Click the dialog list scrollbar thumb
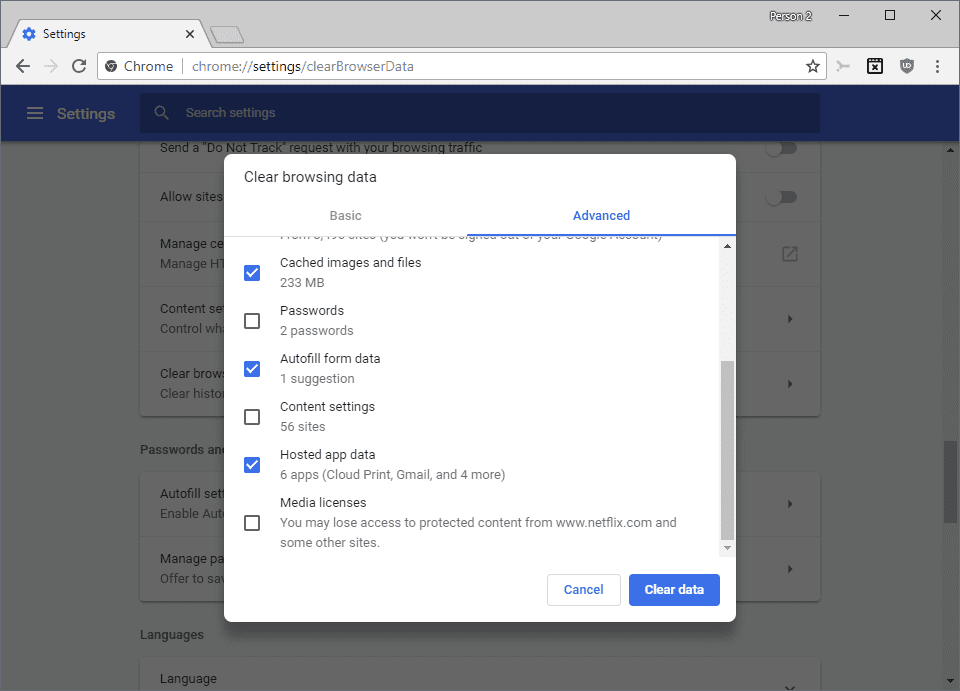Viewport: 960px width, 691px height. 727,450
